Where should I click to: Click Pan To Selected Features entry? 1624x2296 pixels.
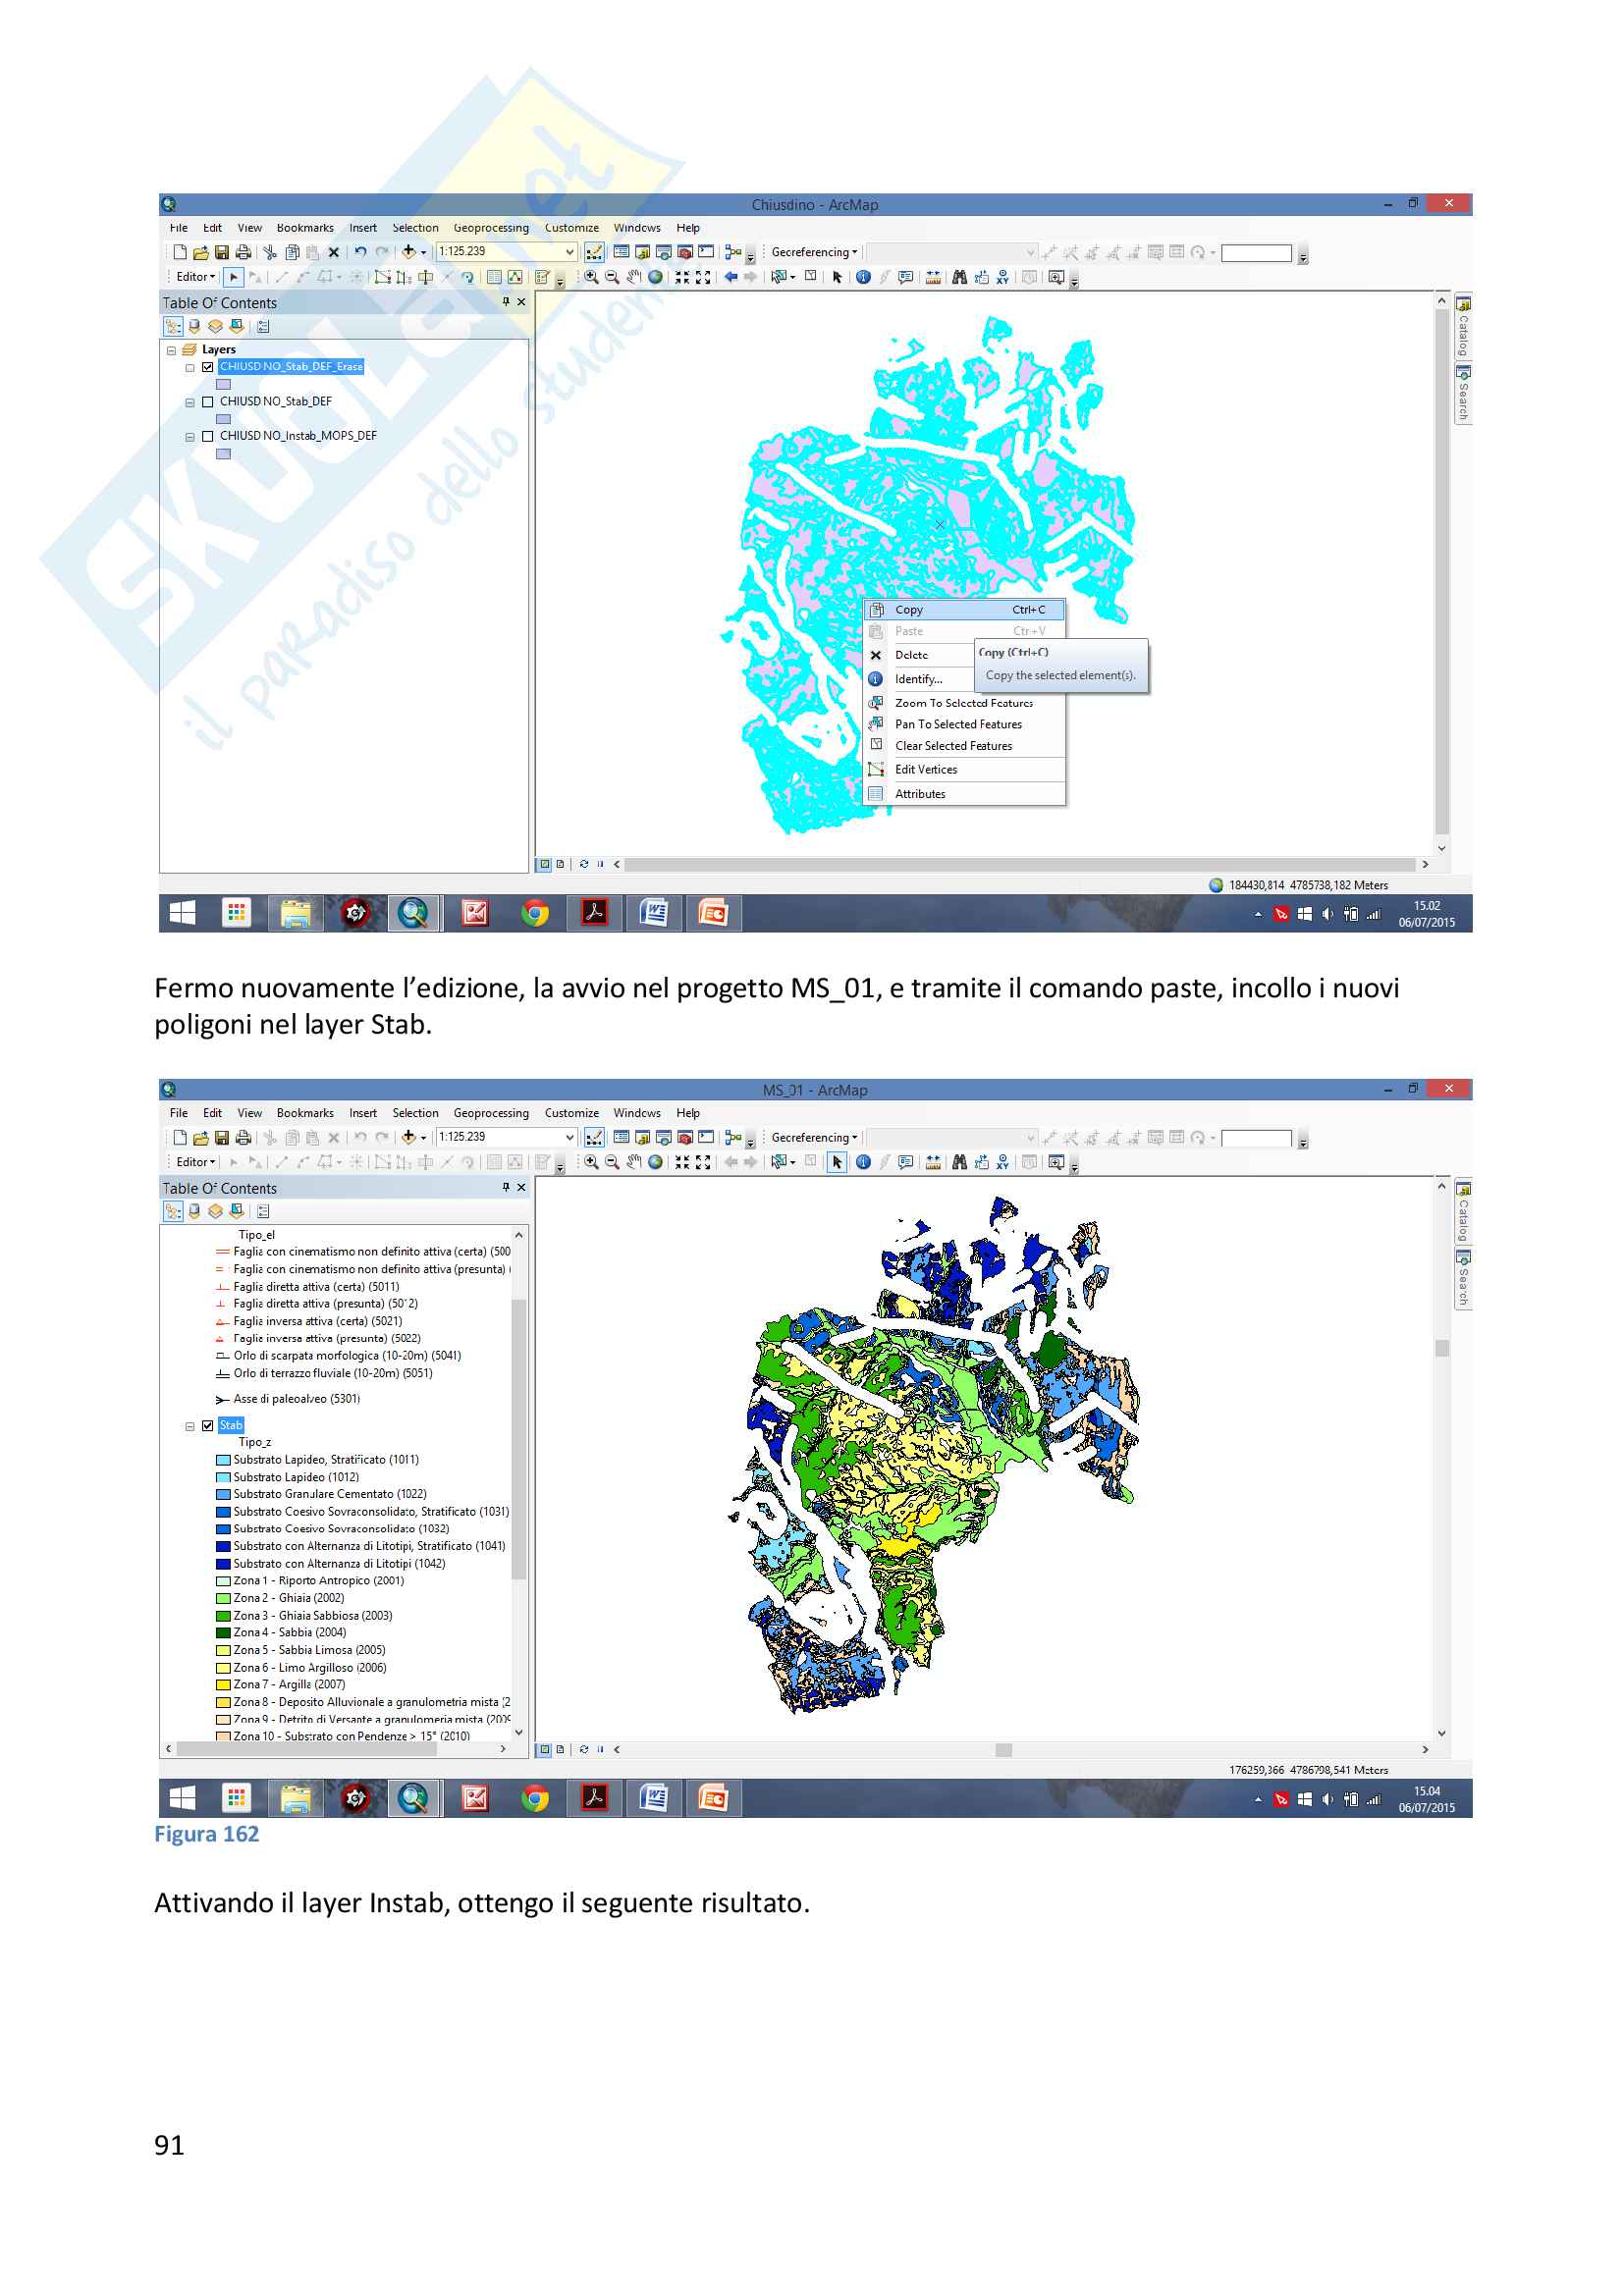[x=958, y=724]
